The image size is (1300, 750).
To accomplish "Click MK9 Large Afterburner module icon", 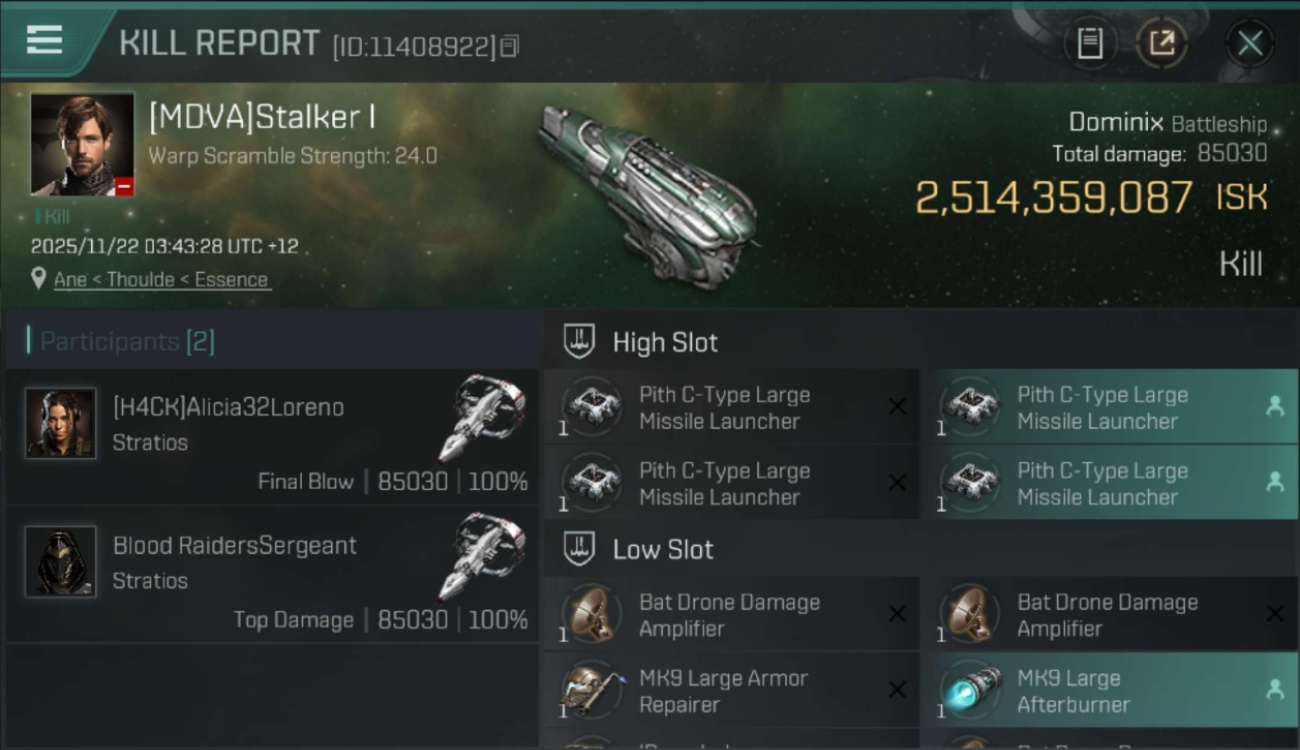I will point(971,690).
